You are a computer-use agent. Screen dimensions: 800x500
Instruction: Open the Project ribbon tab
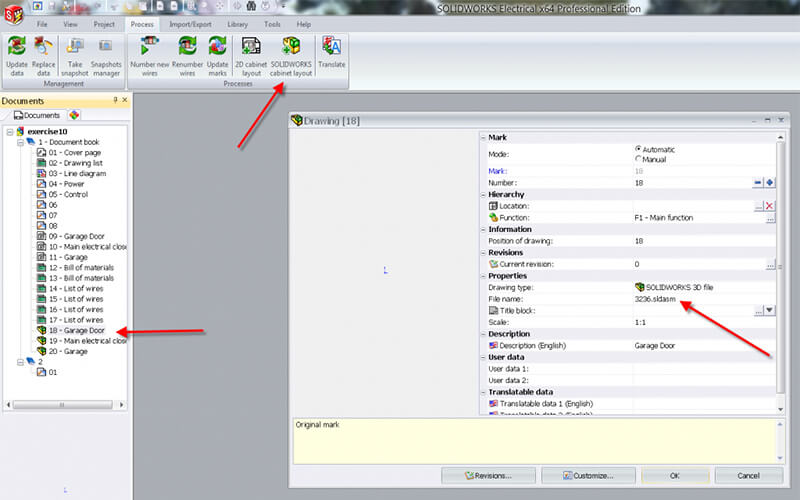104,24
